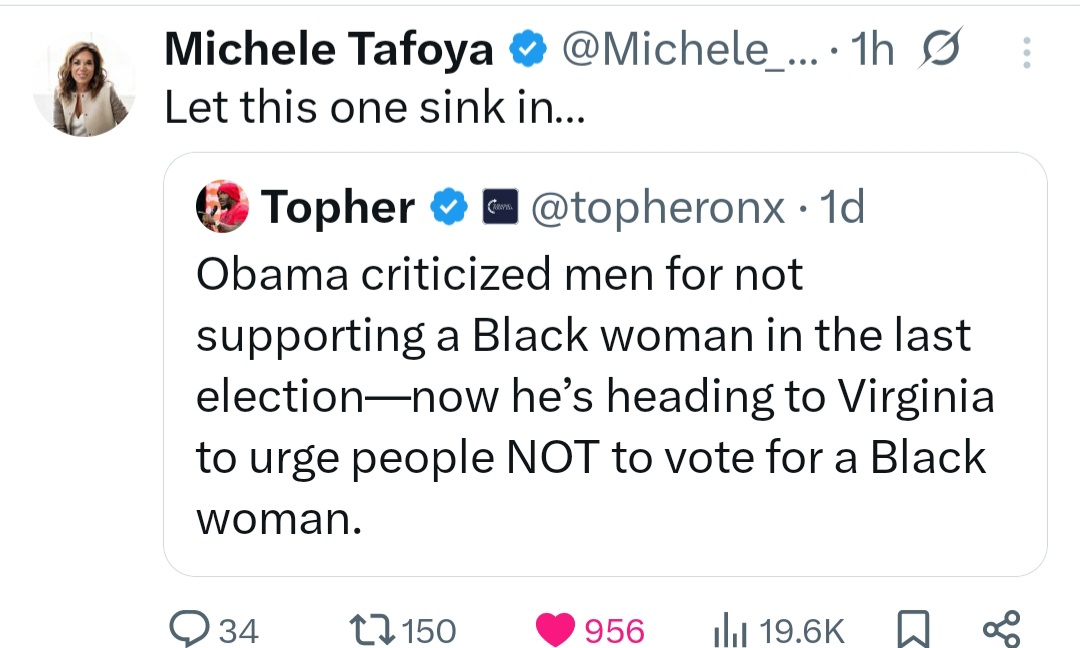Click the Topher display name

(338, 208)
